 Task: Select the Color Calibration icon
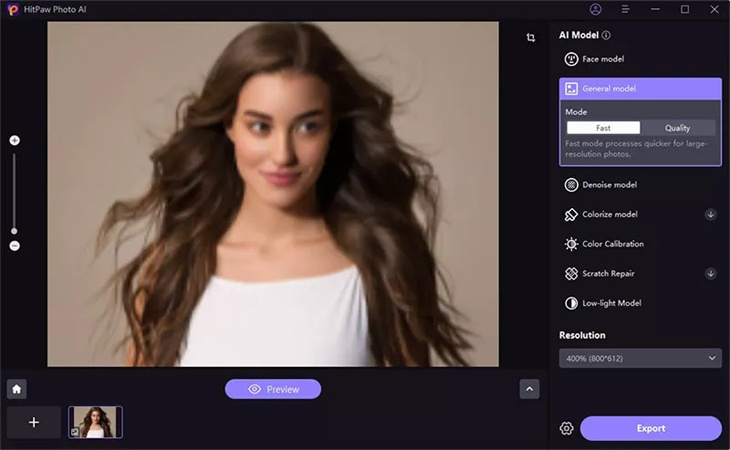tap(571, 244)
